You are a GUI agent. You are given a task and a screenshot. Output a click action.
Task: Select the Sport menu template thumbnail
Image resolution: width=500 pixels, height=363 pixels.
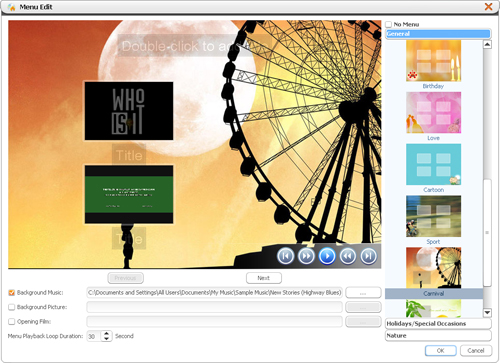433,216
